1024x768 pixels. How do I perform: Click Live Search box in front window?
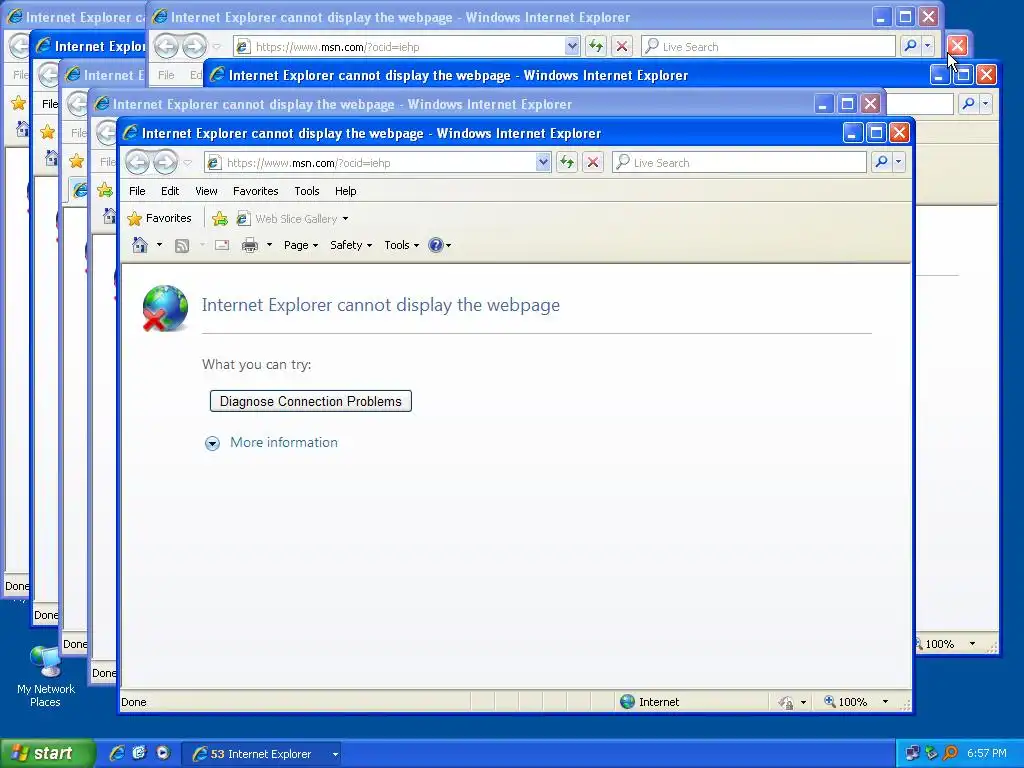[739, 162]
